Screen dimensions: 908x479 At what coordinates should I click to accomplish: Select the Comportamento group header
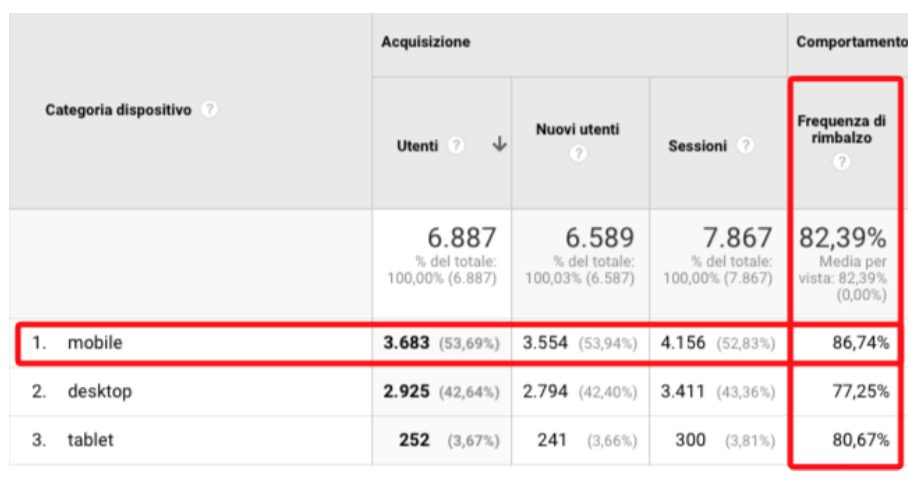click(x=851, y=42)
